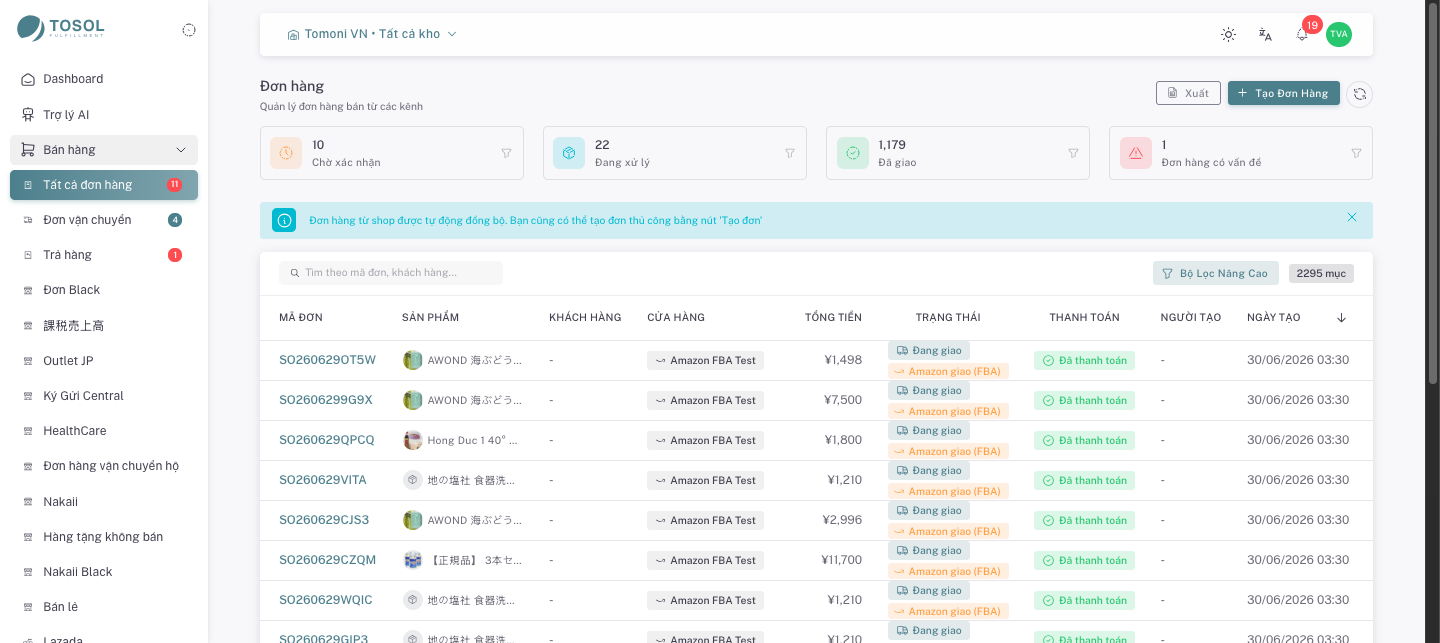Focus the order search field
The width and height of the screenshot is (1440, 643).
coord(391,273)
